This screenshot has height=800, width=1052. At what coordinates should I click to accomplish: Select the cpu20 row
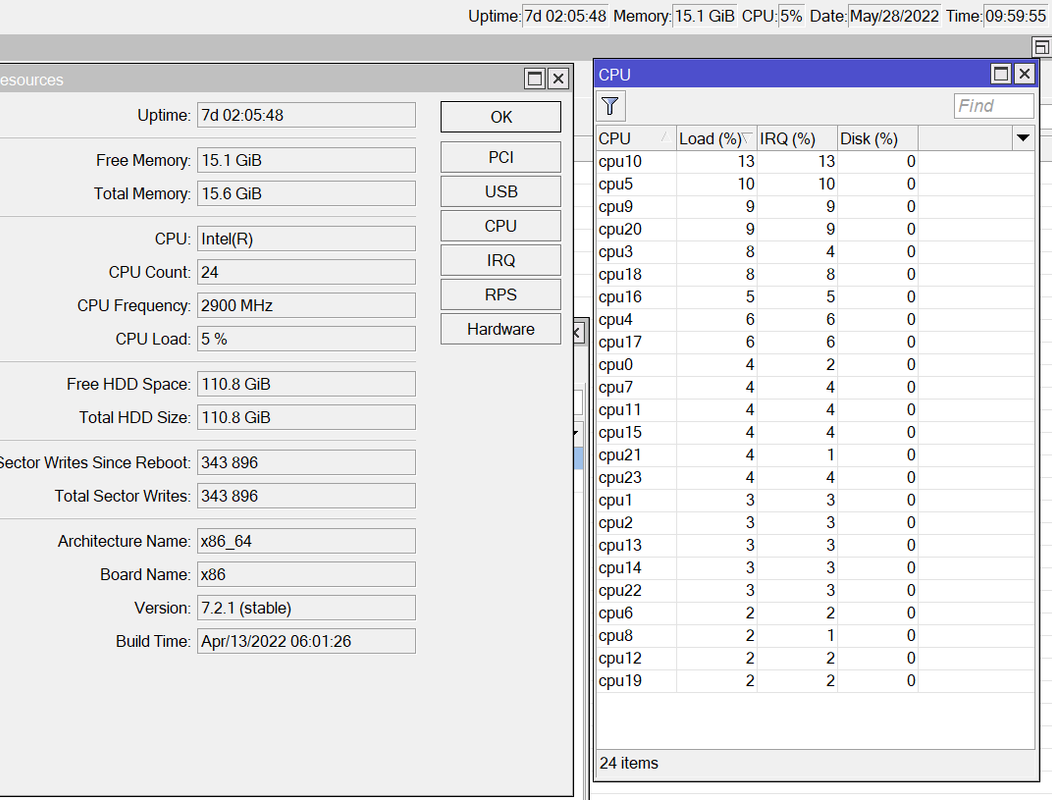click(x=814, y=230)
